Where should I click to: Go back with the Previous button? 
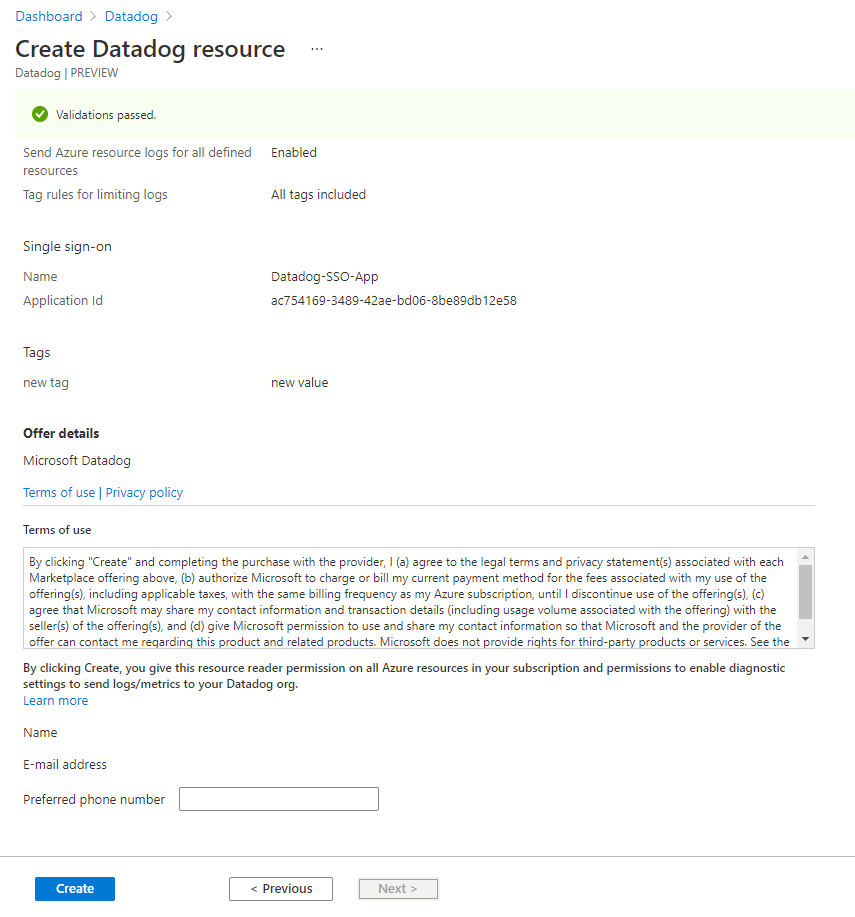(x=281, y=889)
